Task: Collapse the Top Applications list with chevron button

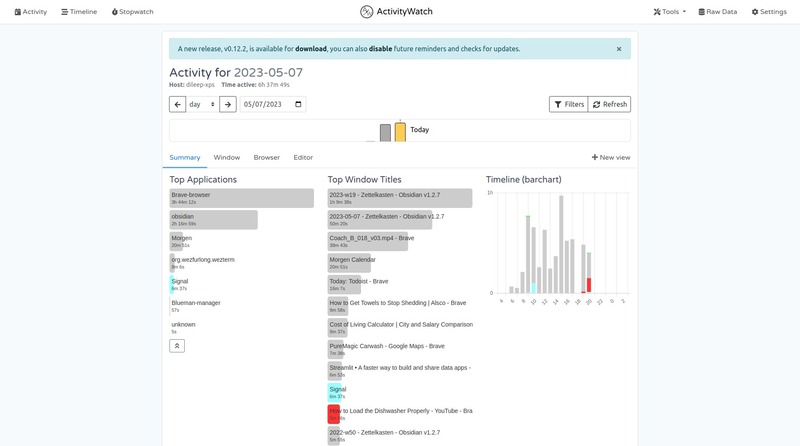Action: click(177, 346)
